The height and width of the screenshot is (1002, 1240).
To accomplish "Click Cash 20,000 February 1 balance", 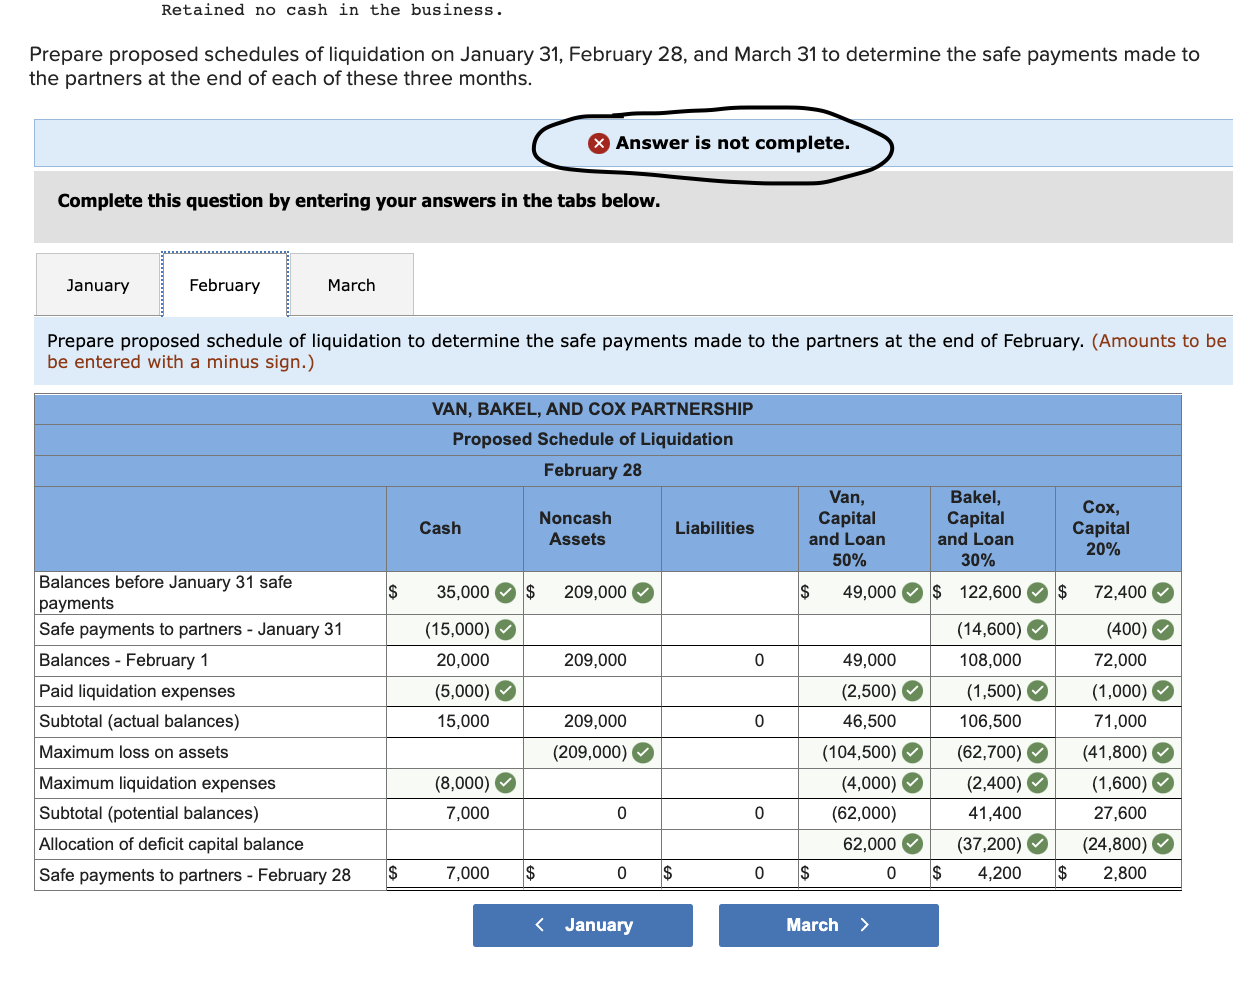I will tap(463, 660).
